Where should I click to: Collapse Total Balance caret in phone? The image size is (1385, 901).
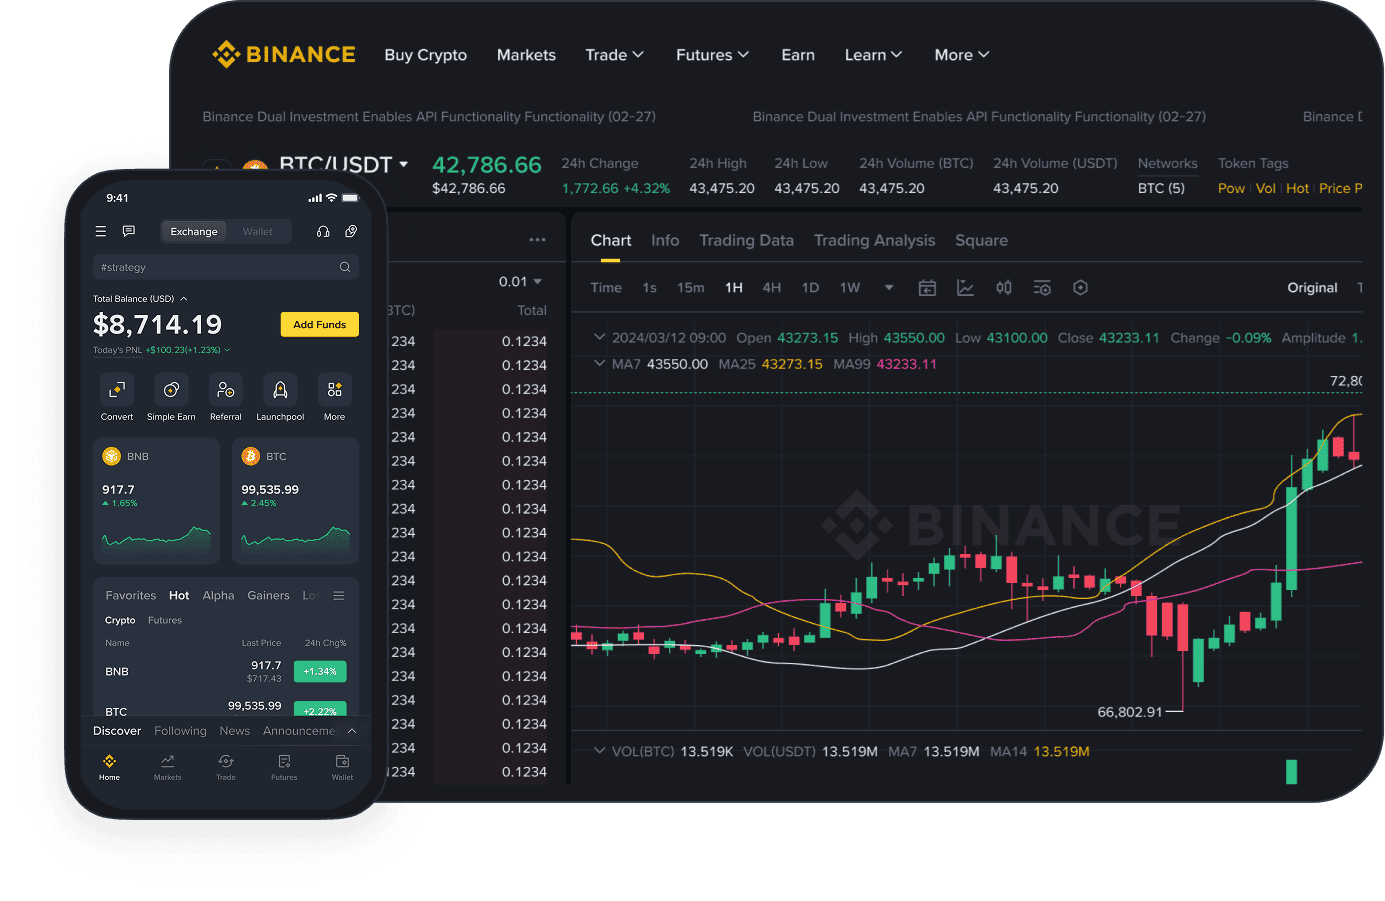click(x=184, y=299)
